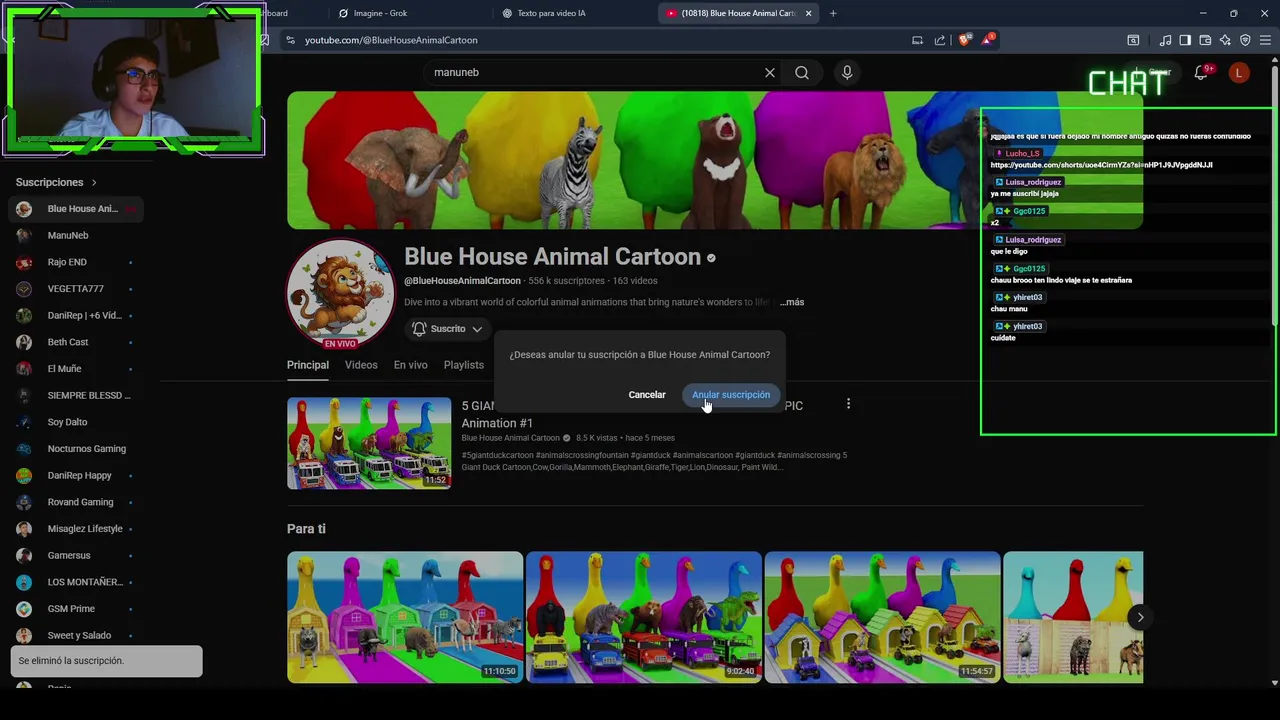Screen dimensions: 1280x720
Task: Show next Para ti videos arrow
Action: [x=1140, y=617]
